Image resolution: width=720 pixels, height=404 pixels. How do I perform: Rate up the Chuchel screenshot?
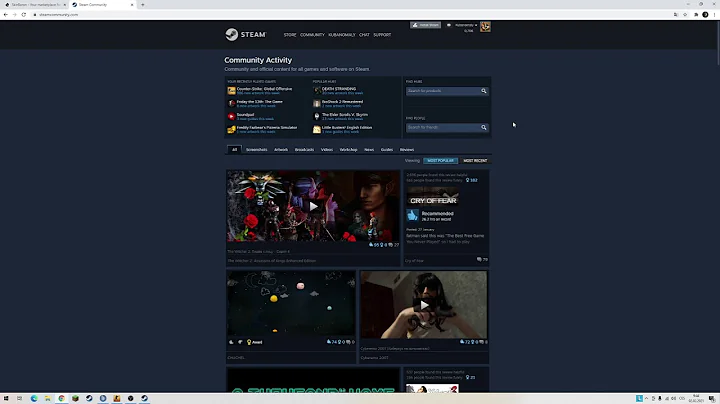(231, 342)
